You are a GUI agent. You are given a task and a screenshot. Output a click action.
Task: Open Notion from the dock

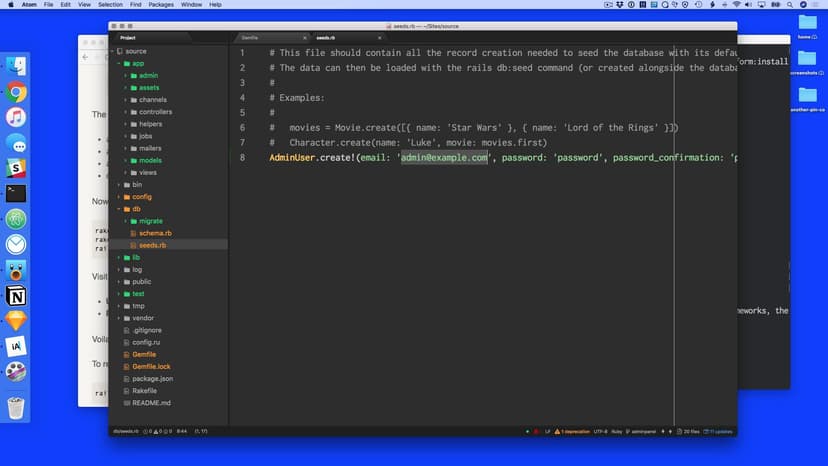point(16,296)
